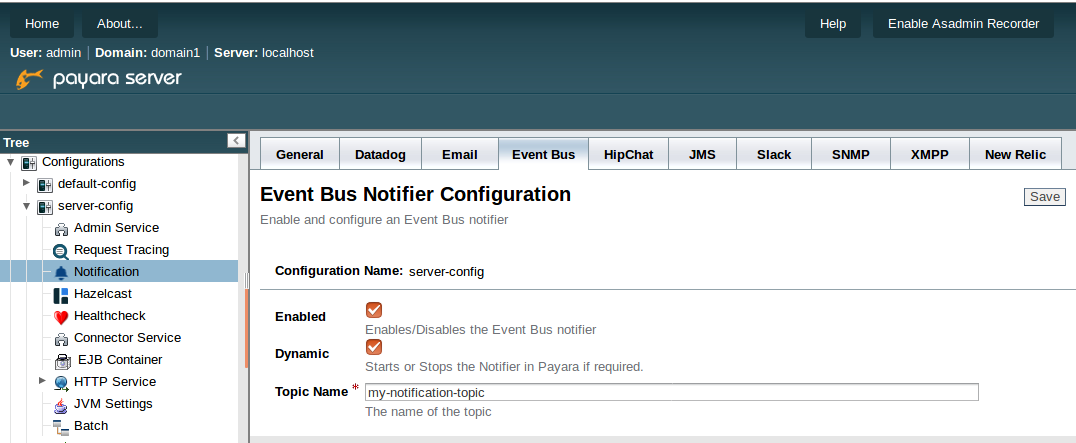Click the Batch icon
1076x443 pixels.
(x=61, y=427)
